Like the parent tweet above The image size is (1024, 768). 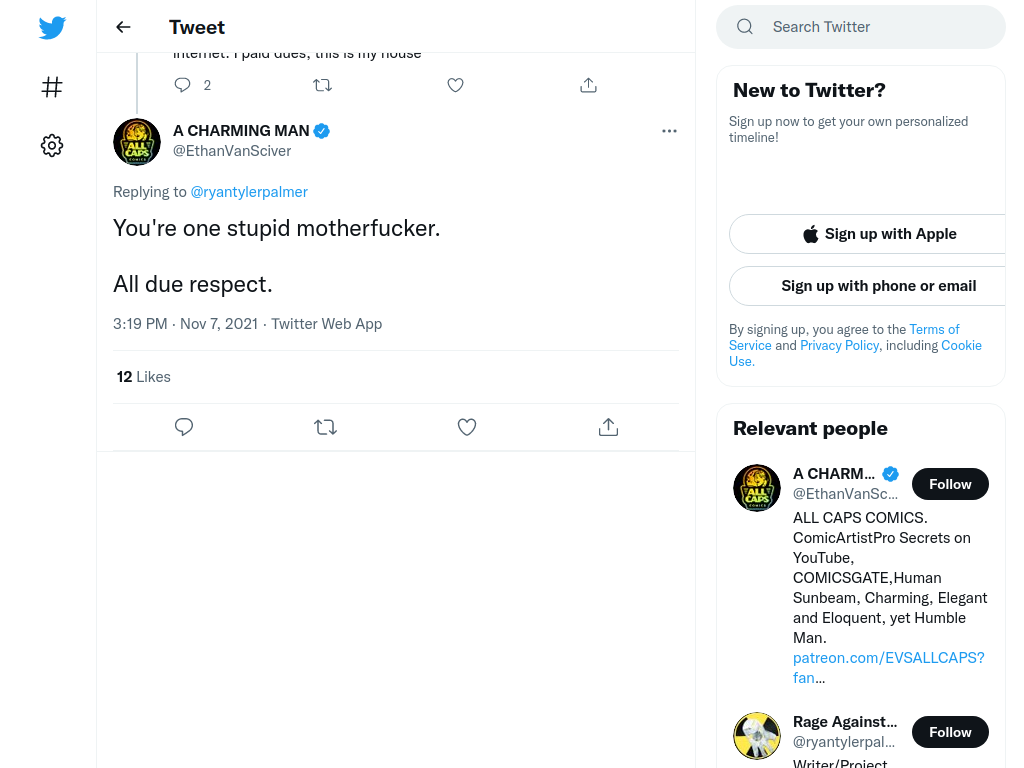tap(455, 85)
